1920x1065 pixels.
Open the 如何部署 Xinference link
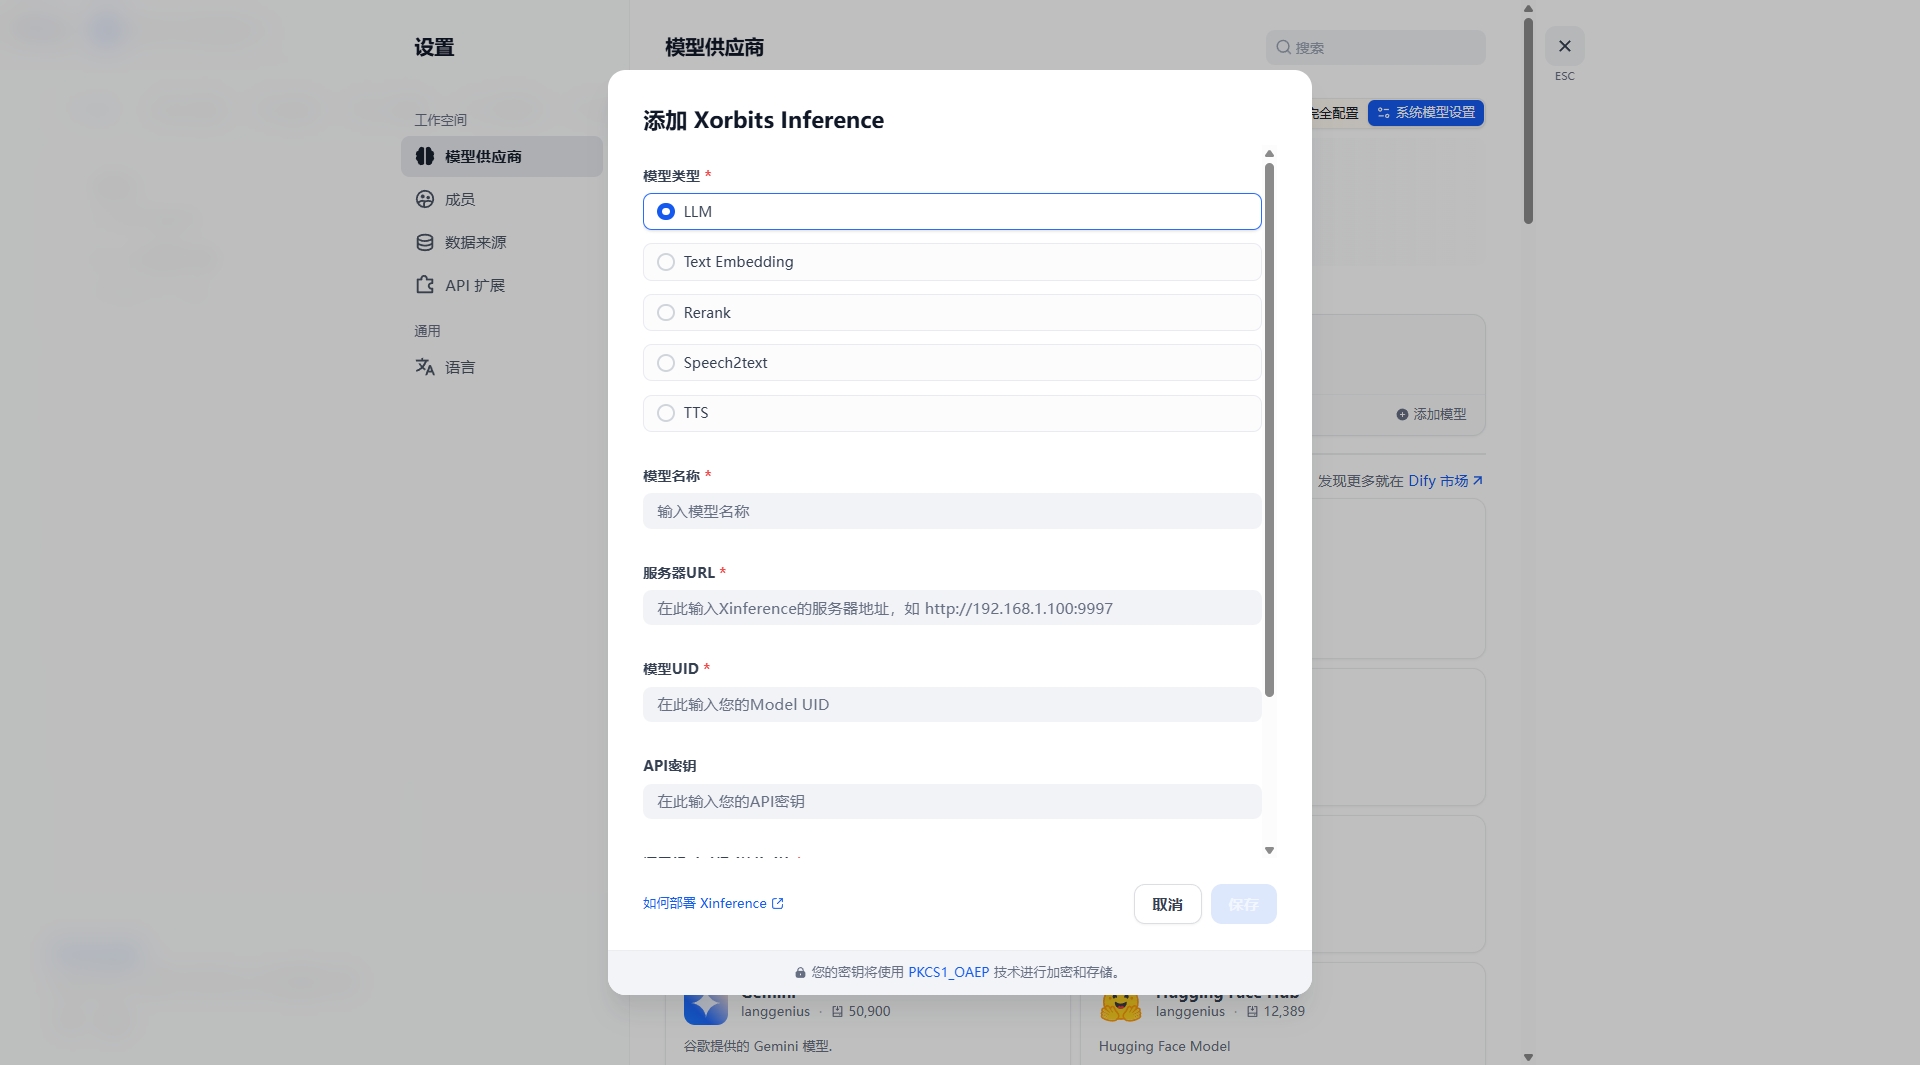pyautogui.click(x=712, y=903)
